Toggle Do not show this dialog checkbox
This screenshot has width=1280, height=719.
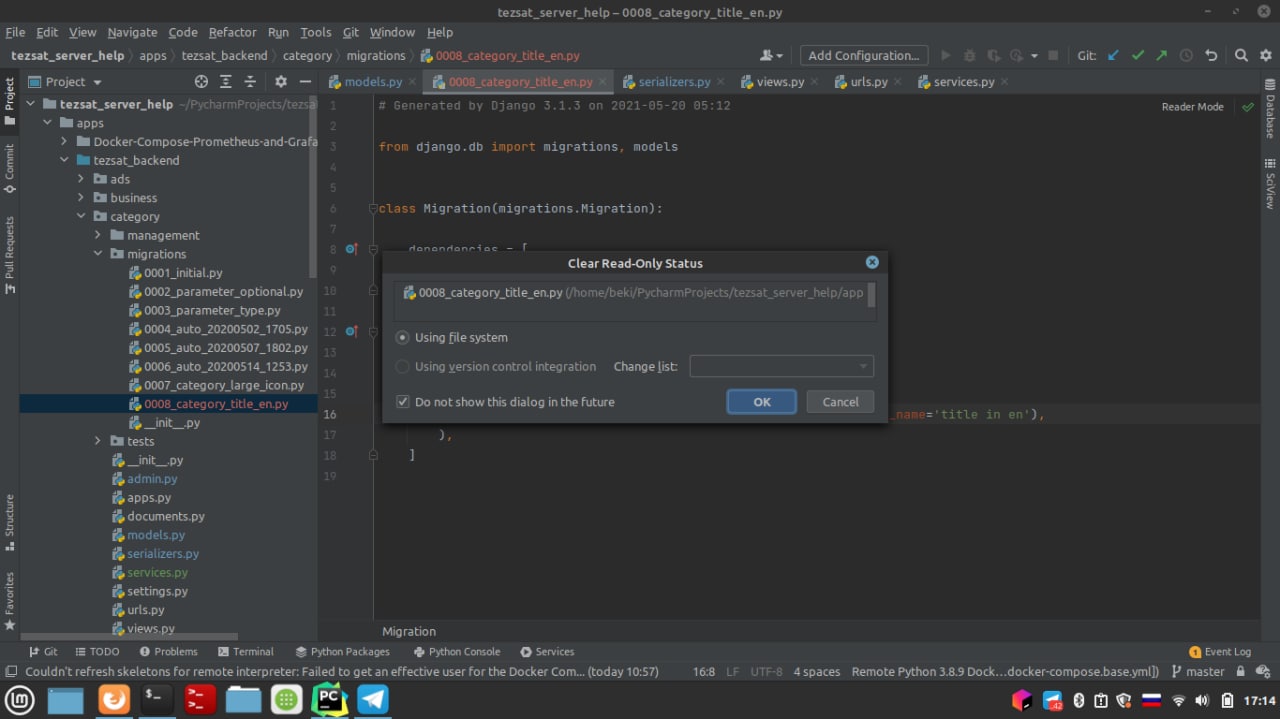[403, 402]
